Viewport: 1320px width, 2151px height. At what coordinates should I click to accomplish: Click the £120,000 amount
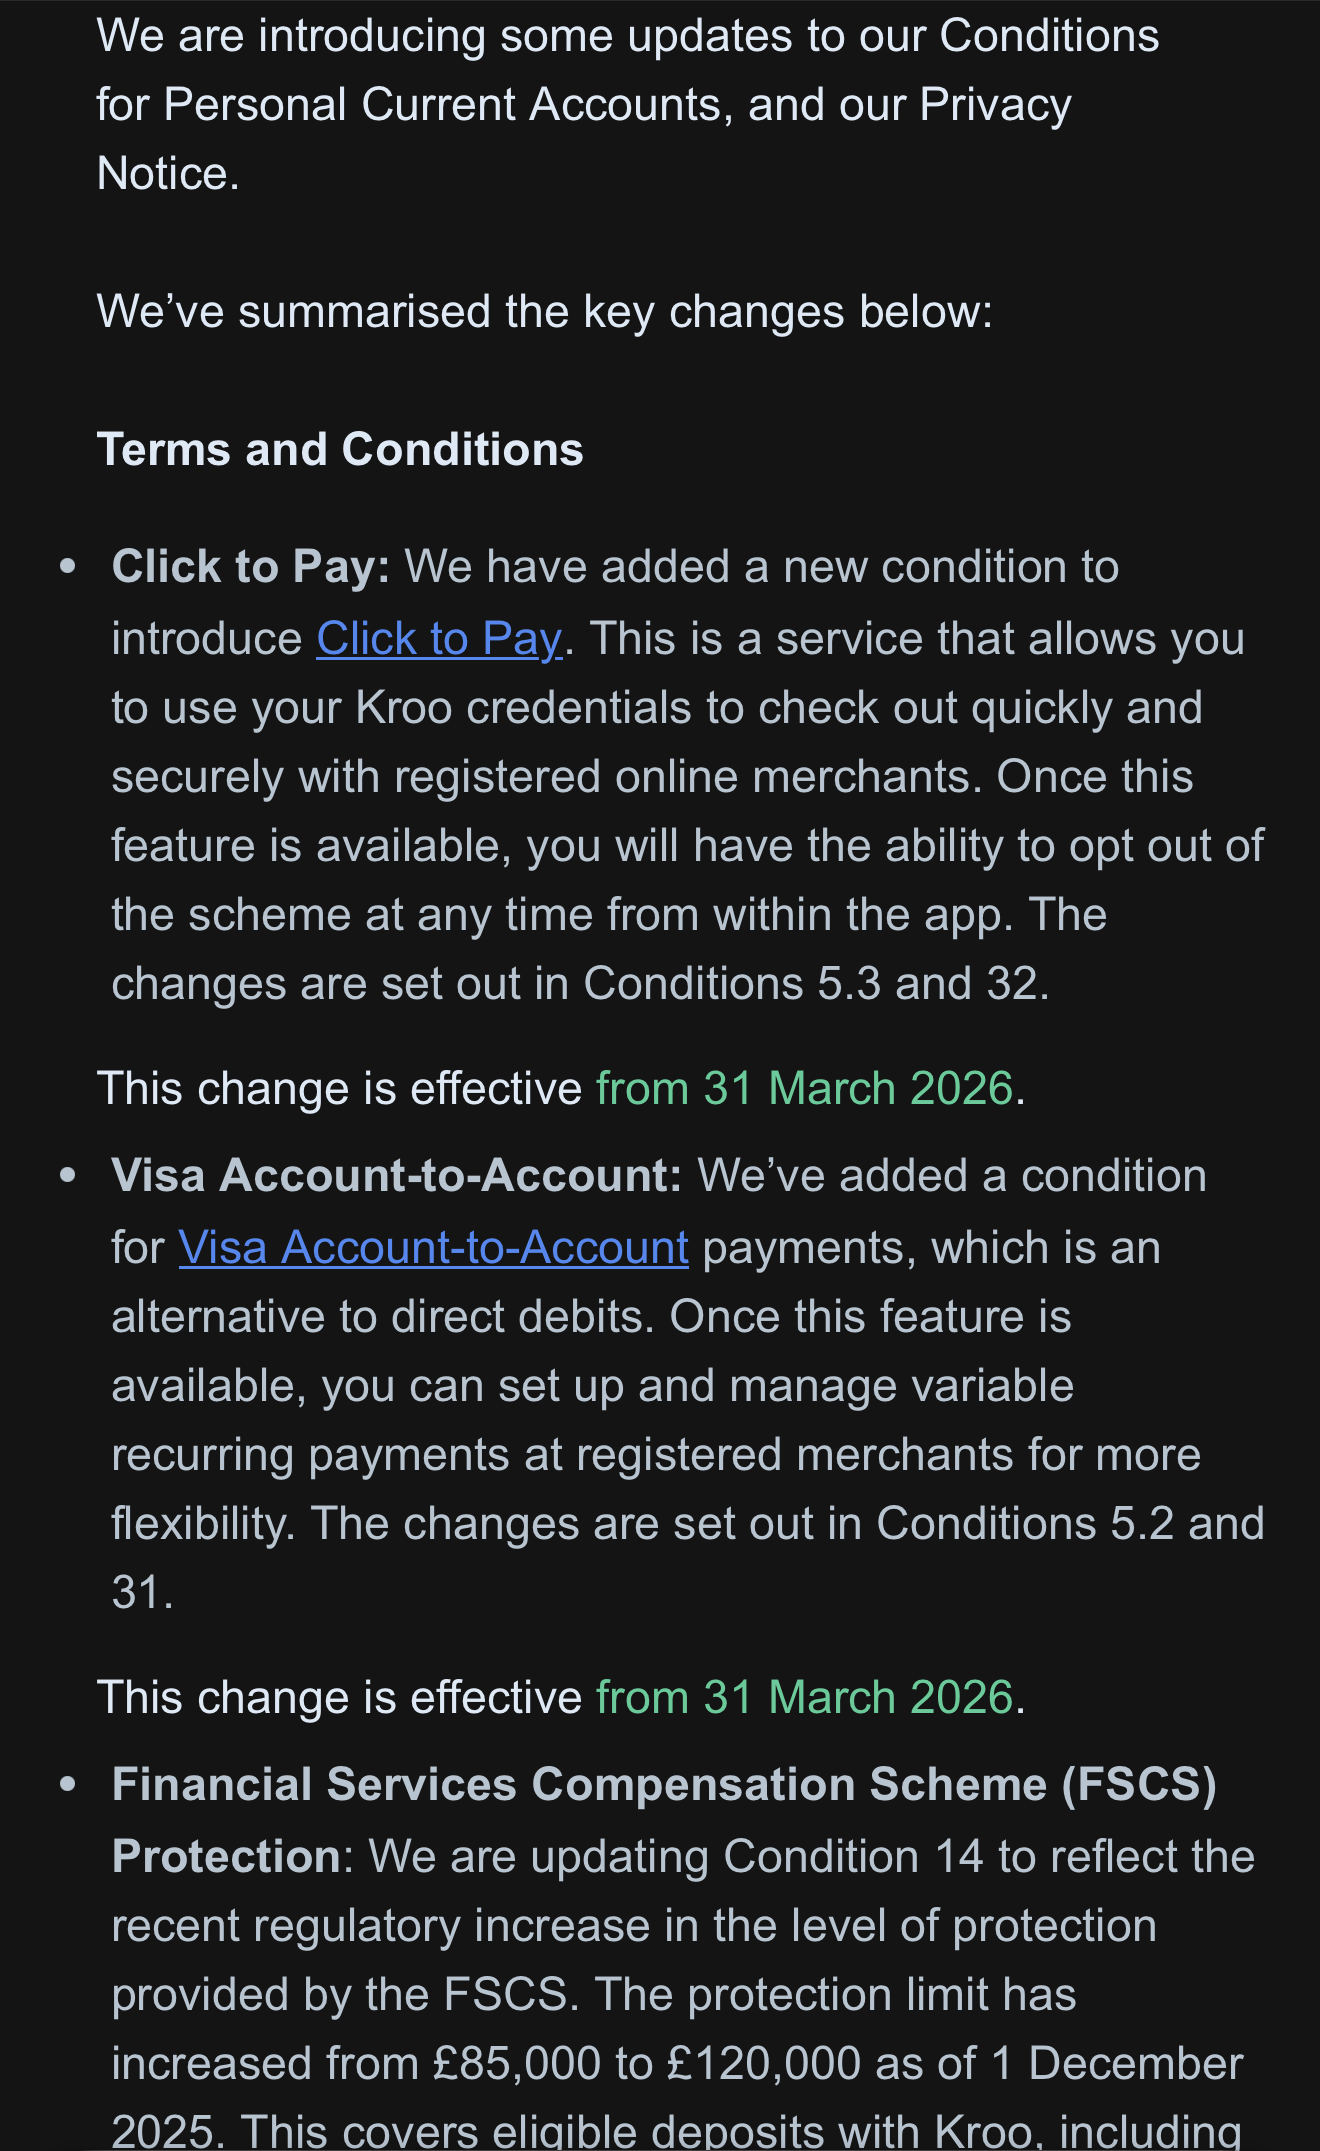pos(764,2064)
